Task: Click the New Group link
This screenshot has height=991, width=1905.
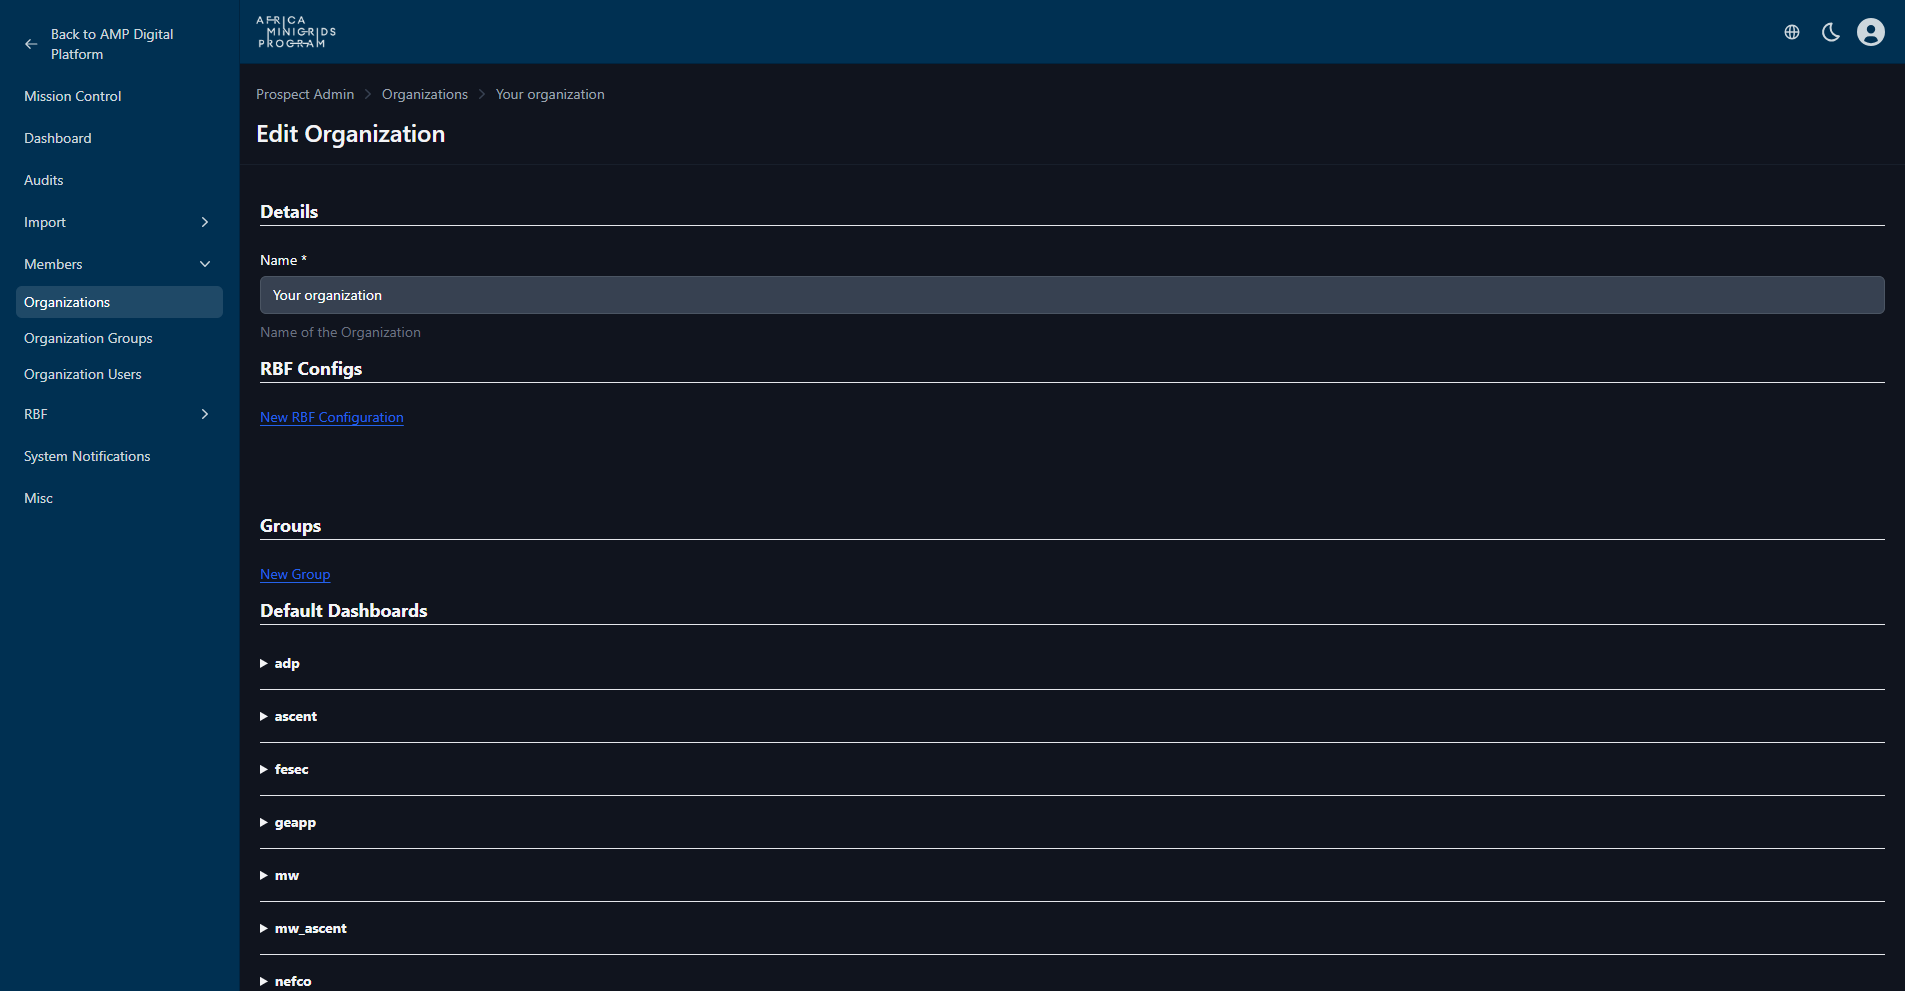Action: 295,574
